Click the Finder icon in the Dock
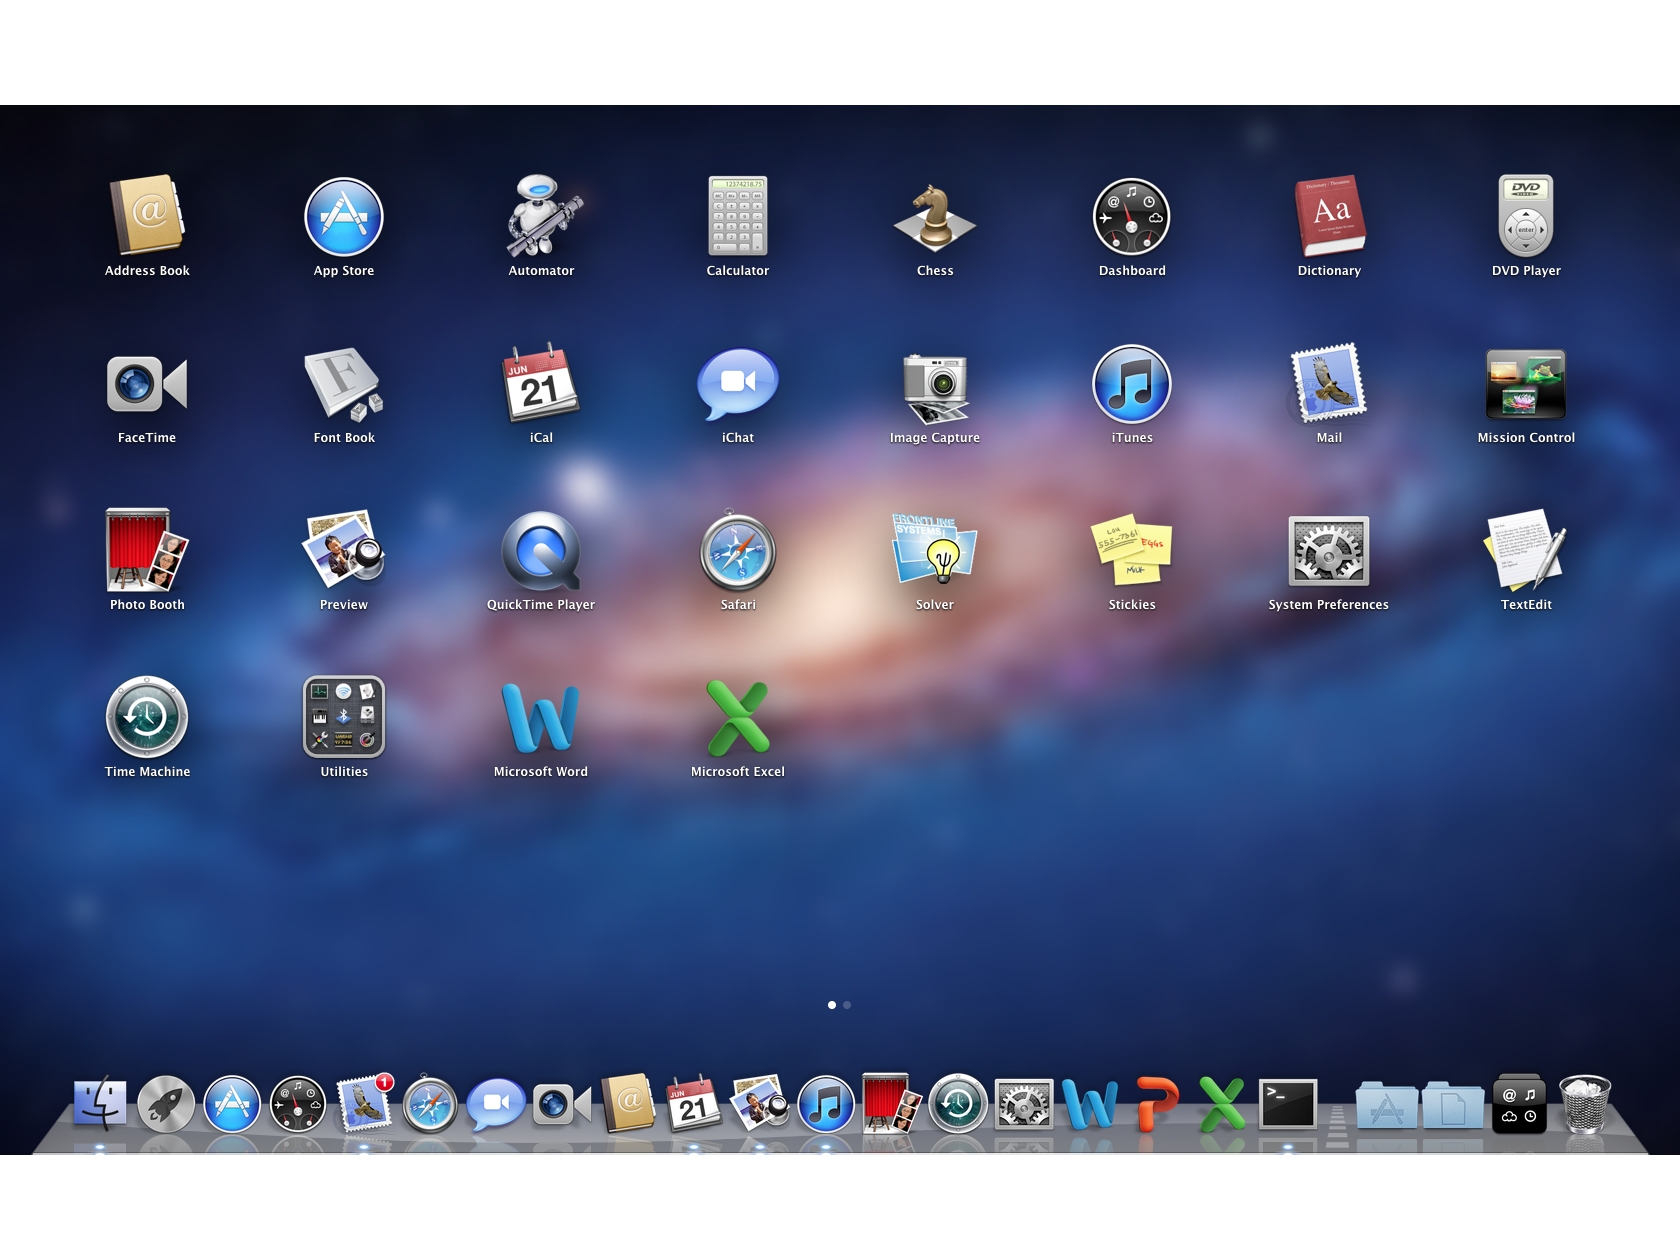1680x1260 pixels. (100, 1105)
